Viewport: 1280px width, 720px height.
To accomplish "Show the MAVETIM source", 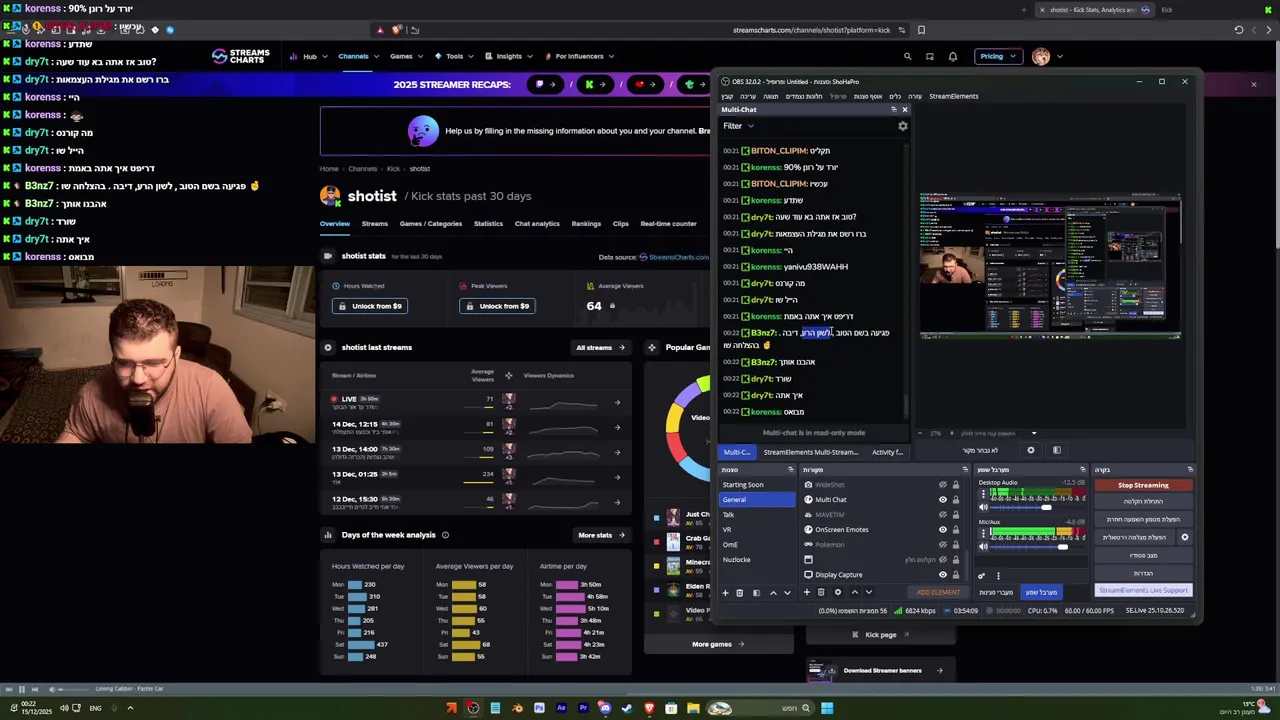I will (942, 515).
